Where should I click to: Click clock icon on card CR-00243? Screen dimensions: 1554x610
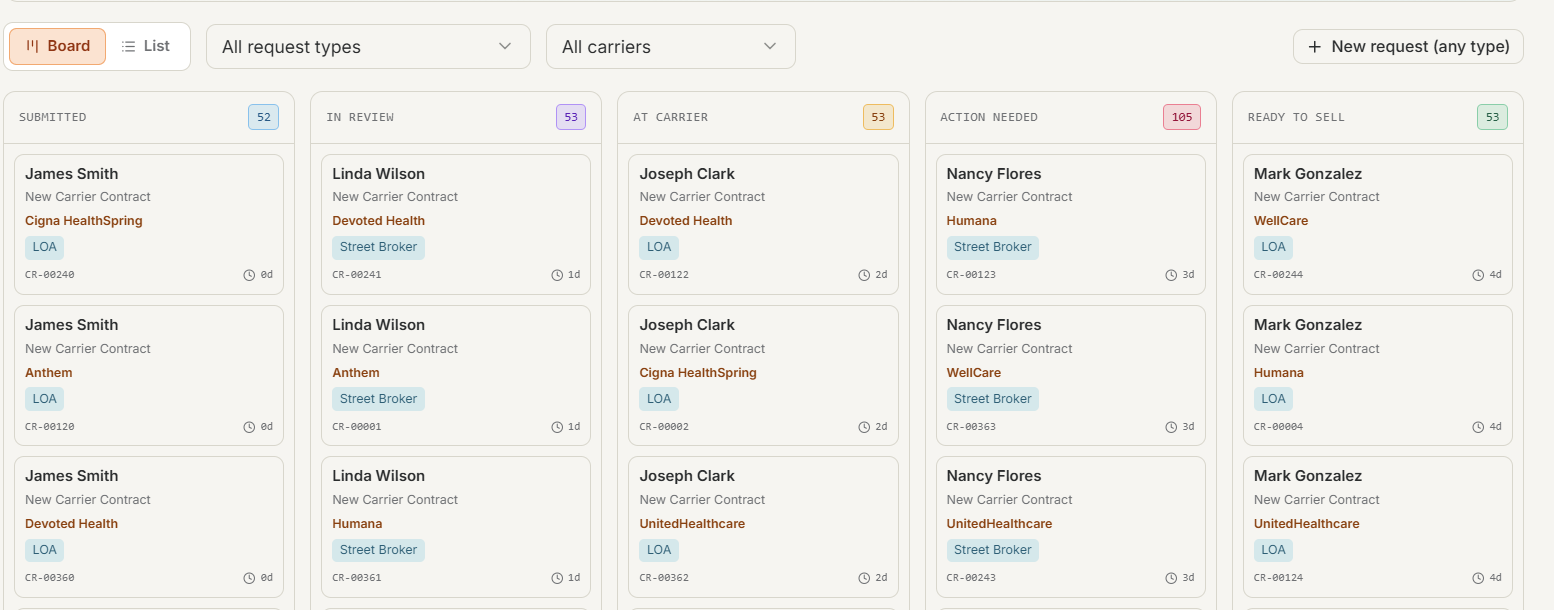pyautogui.click(x=1171, y=578)
